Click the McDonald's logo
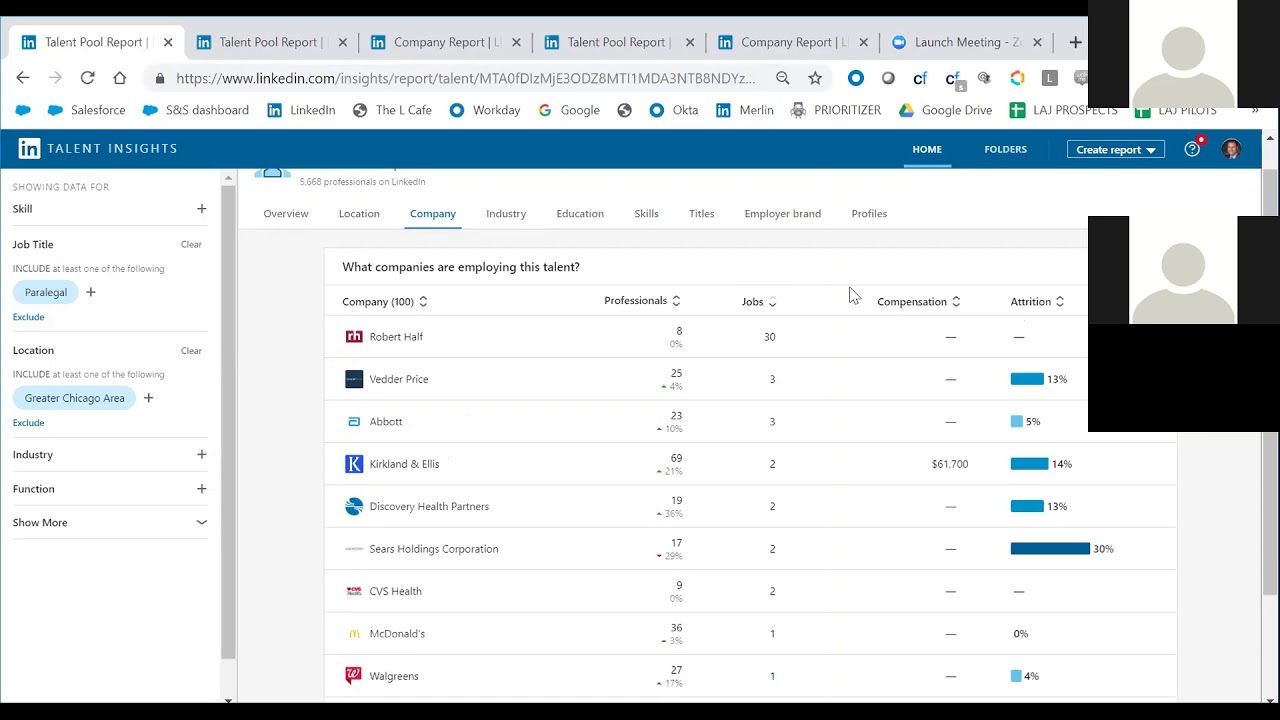Image resolution: width=1280 pixels, height=720 pixels. (x=354, y=634)
